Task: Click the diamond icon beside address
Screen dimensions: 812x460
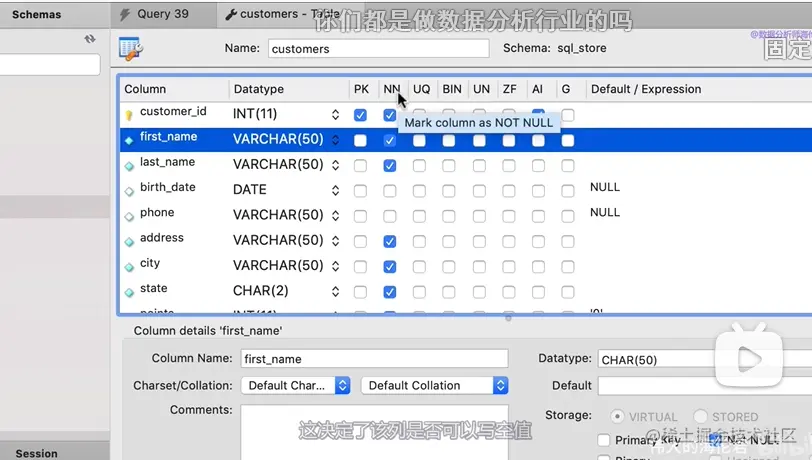Action: pos(129,242)
